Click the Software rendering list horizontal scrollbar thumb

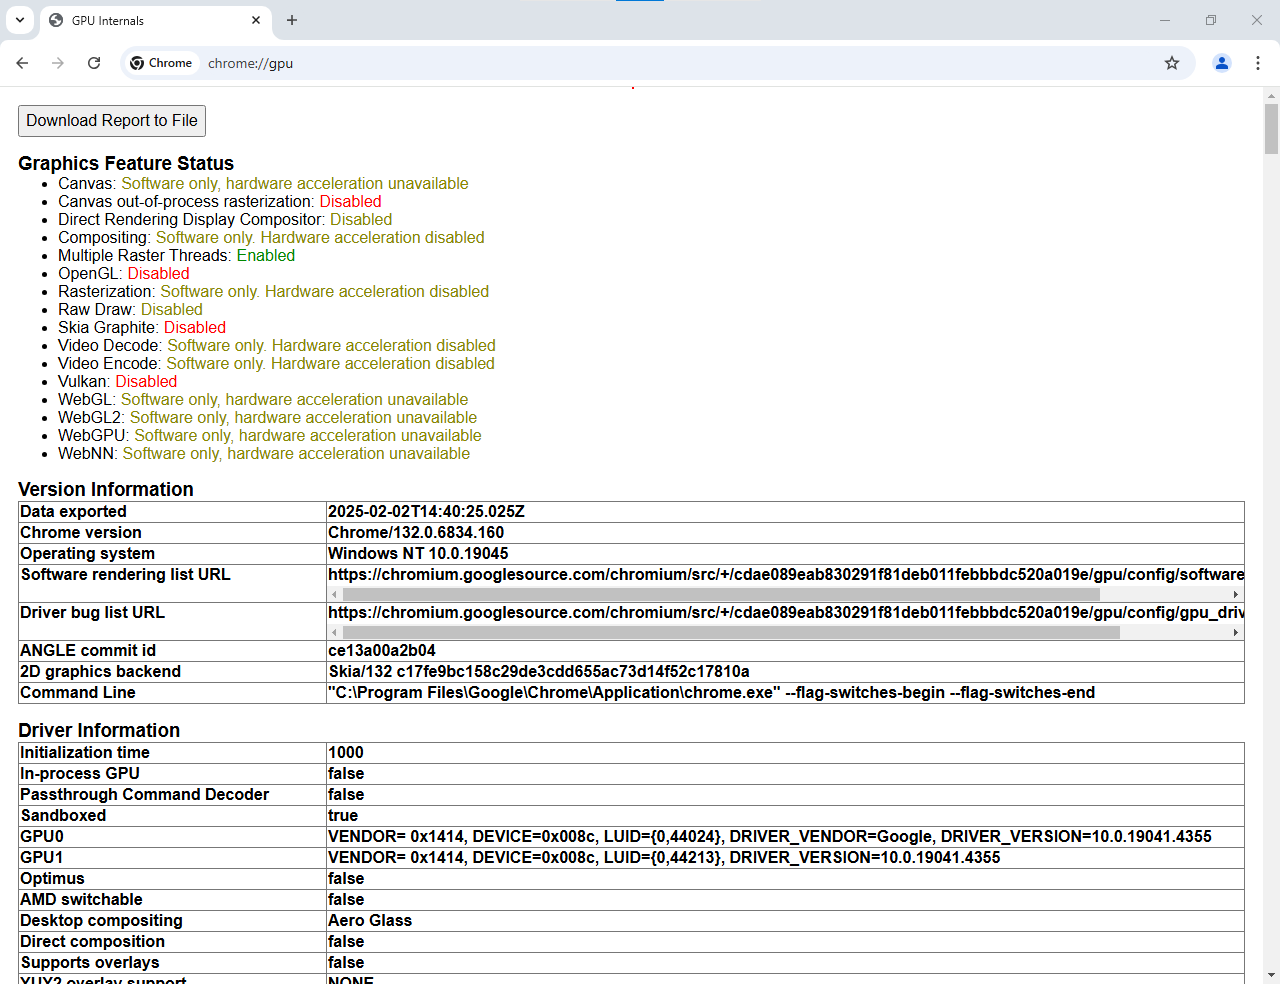pyautogui.click(x=721, y=594)
